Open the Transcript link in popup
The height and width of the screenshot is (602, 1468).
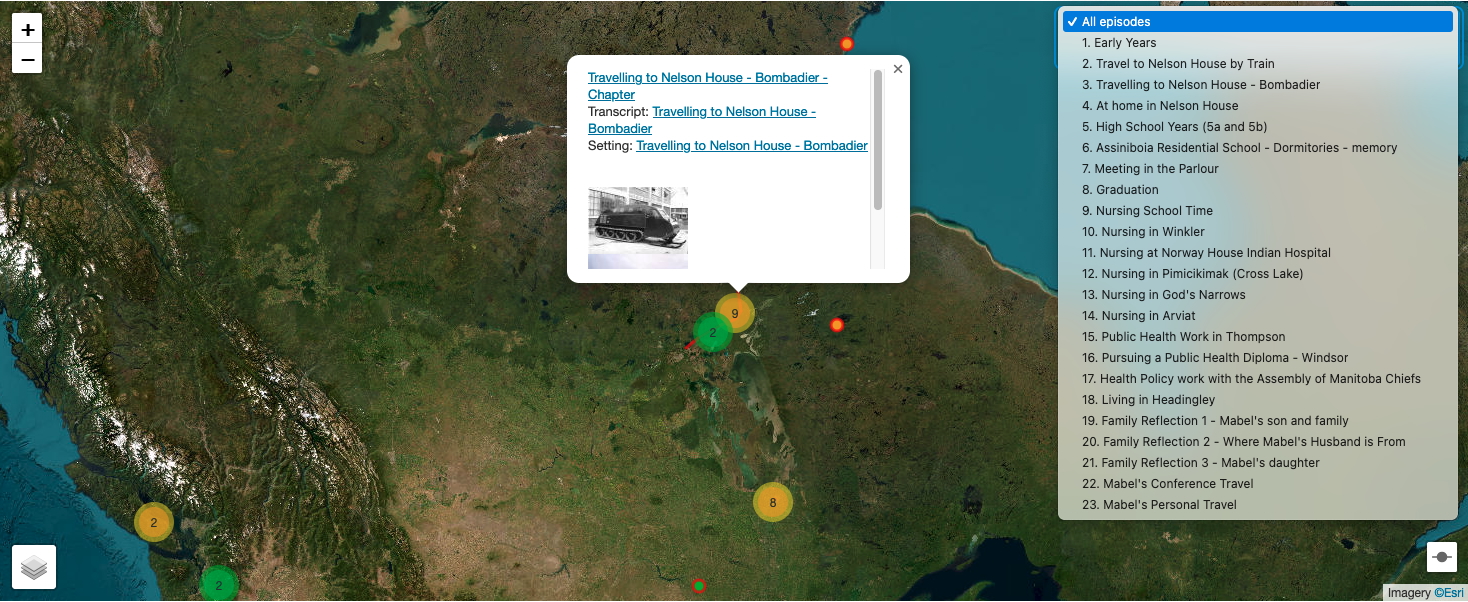(733, 112)
